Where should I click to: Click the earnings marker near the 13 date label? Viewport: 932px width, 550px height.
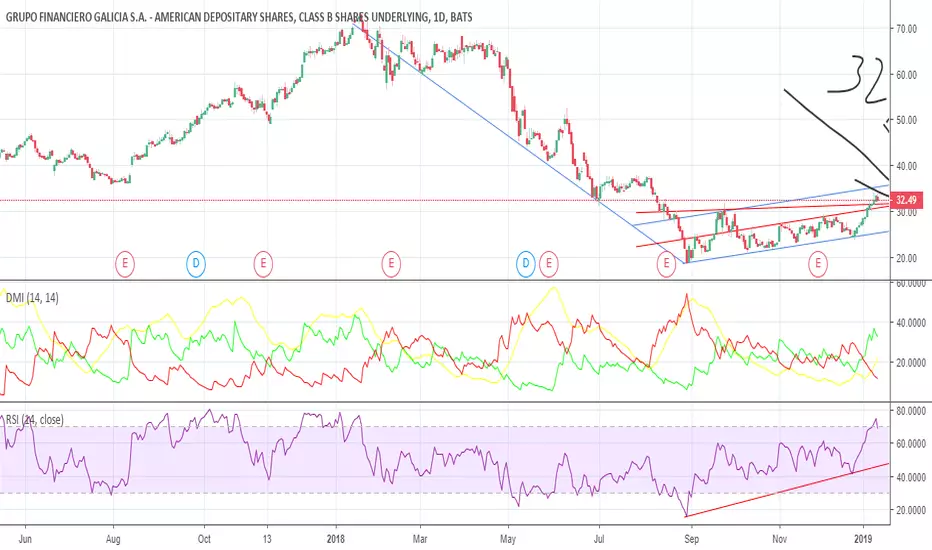[x=263, y=263]
